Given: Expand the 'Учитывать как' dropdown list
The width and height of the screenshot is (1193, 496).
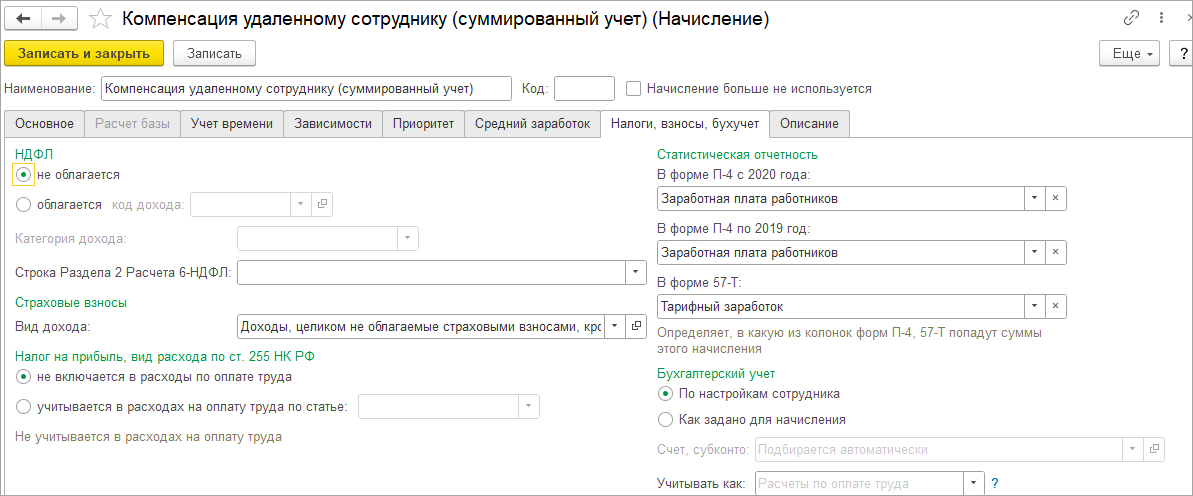Looking at the screenshot, I should pos(973,484).
